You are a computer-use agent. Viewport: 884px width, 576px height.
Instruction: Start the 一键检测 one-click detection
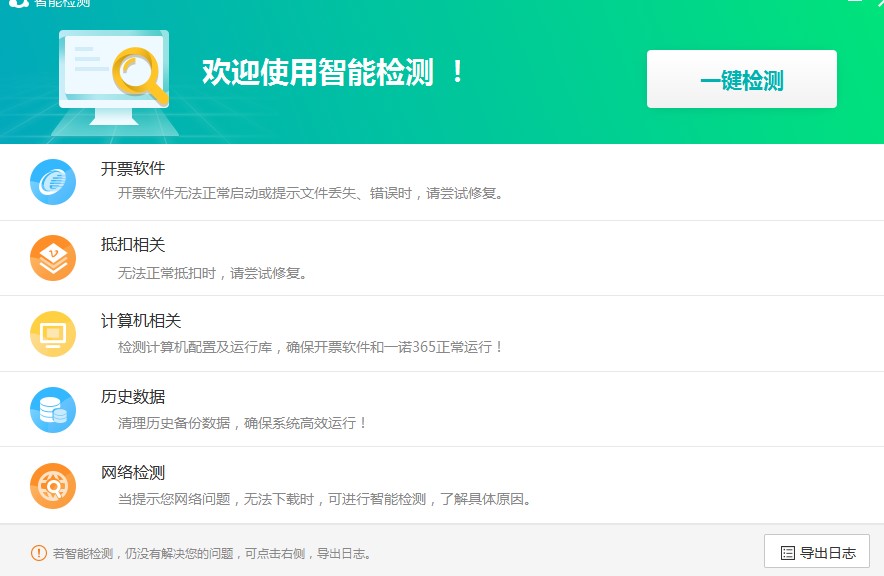pos(741,80)
